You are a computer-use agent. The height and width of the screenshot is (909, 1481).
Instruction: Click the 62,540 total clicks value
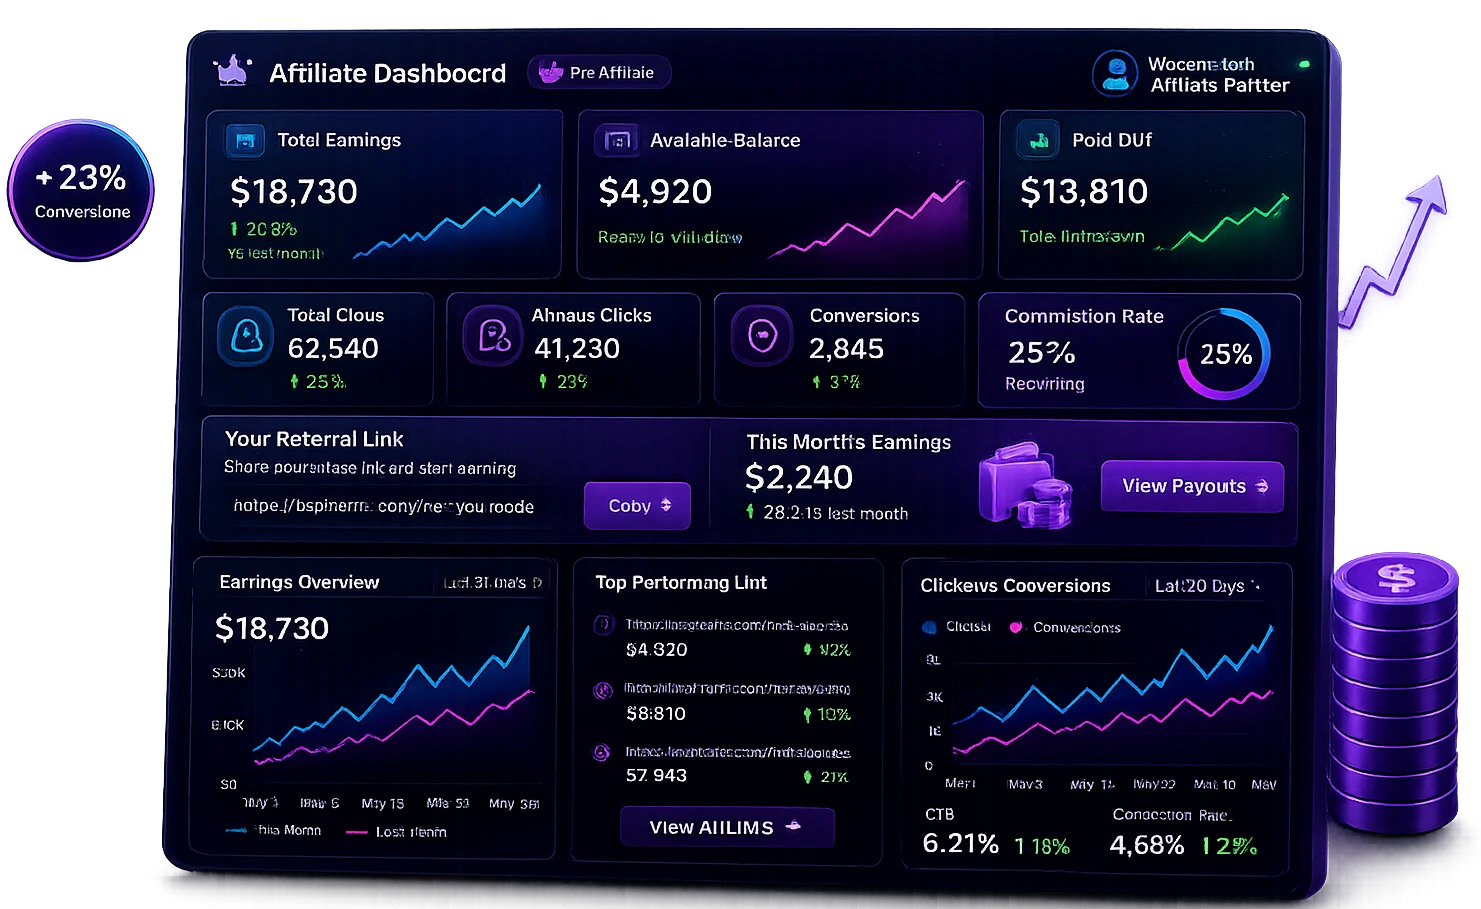pos(333,348)
